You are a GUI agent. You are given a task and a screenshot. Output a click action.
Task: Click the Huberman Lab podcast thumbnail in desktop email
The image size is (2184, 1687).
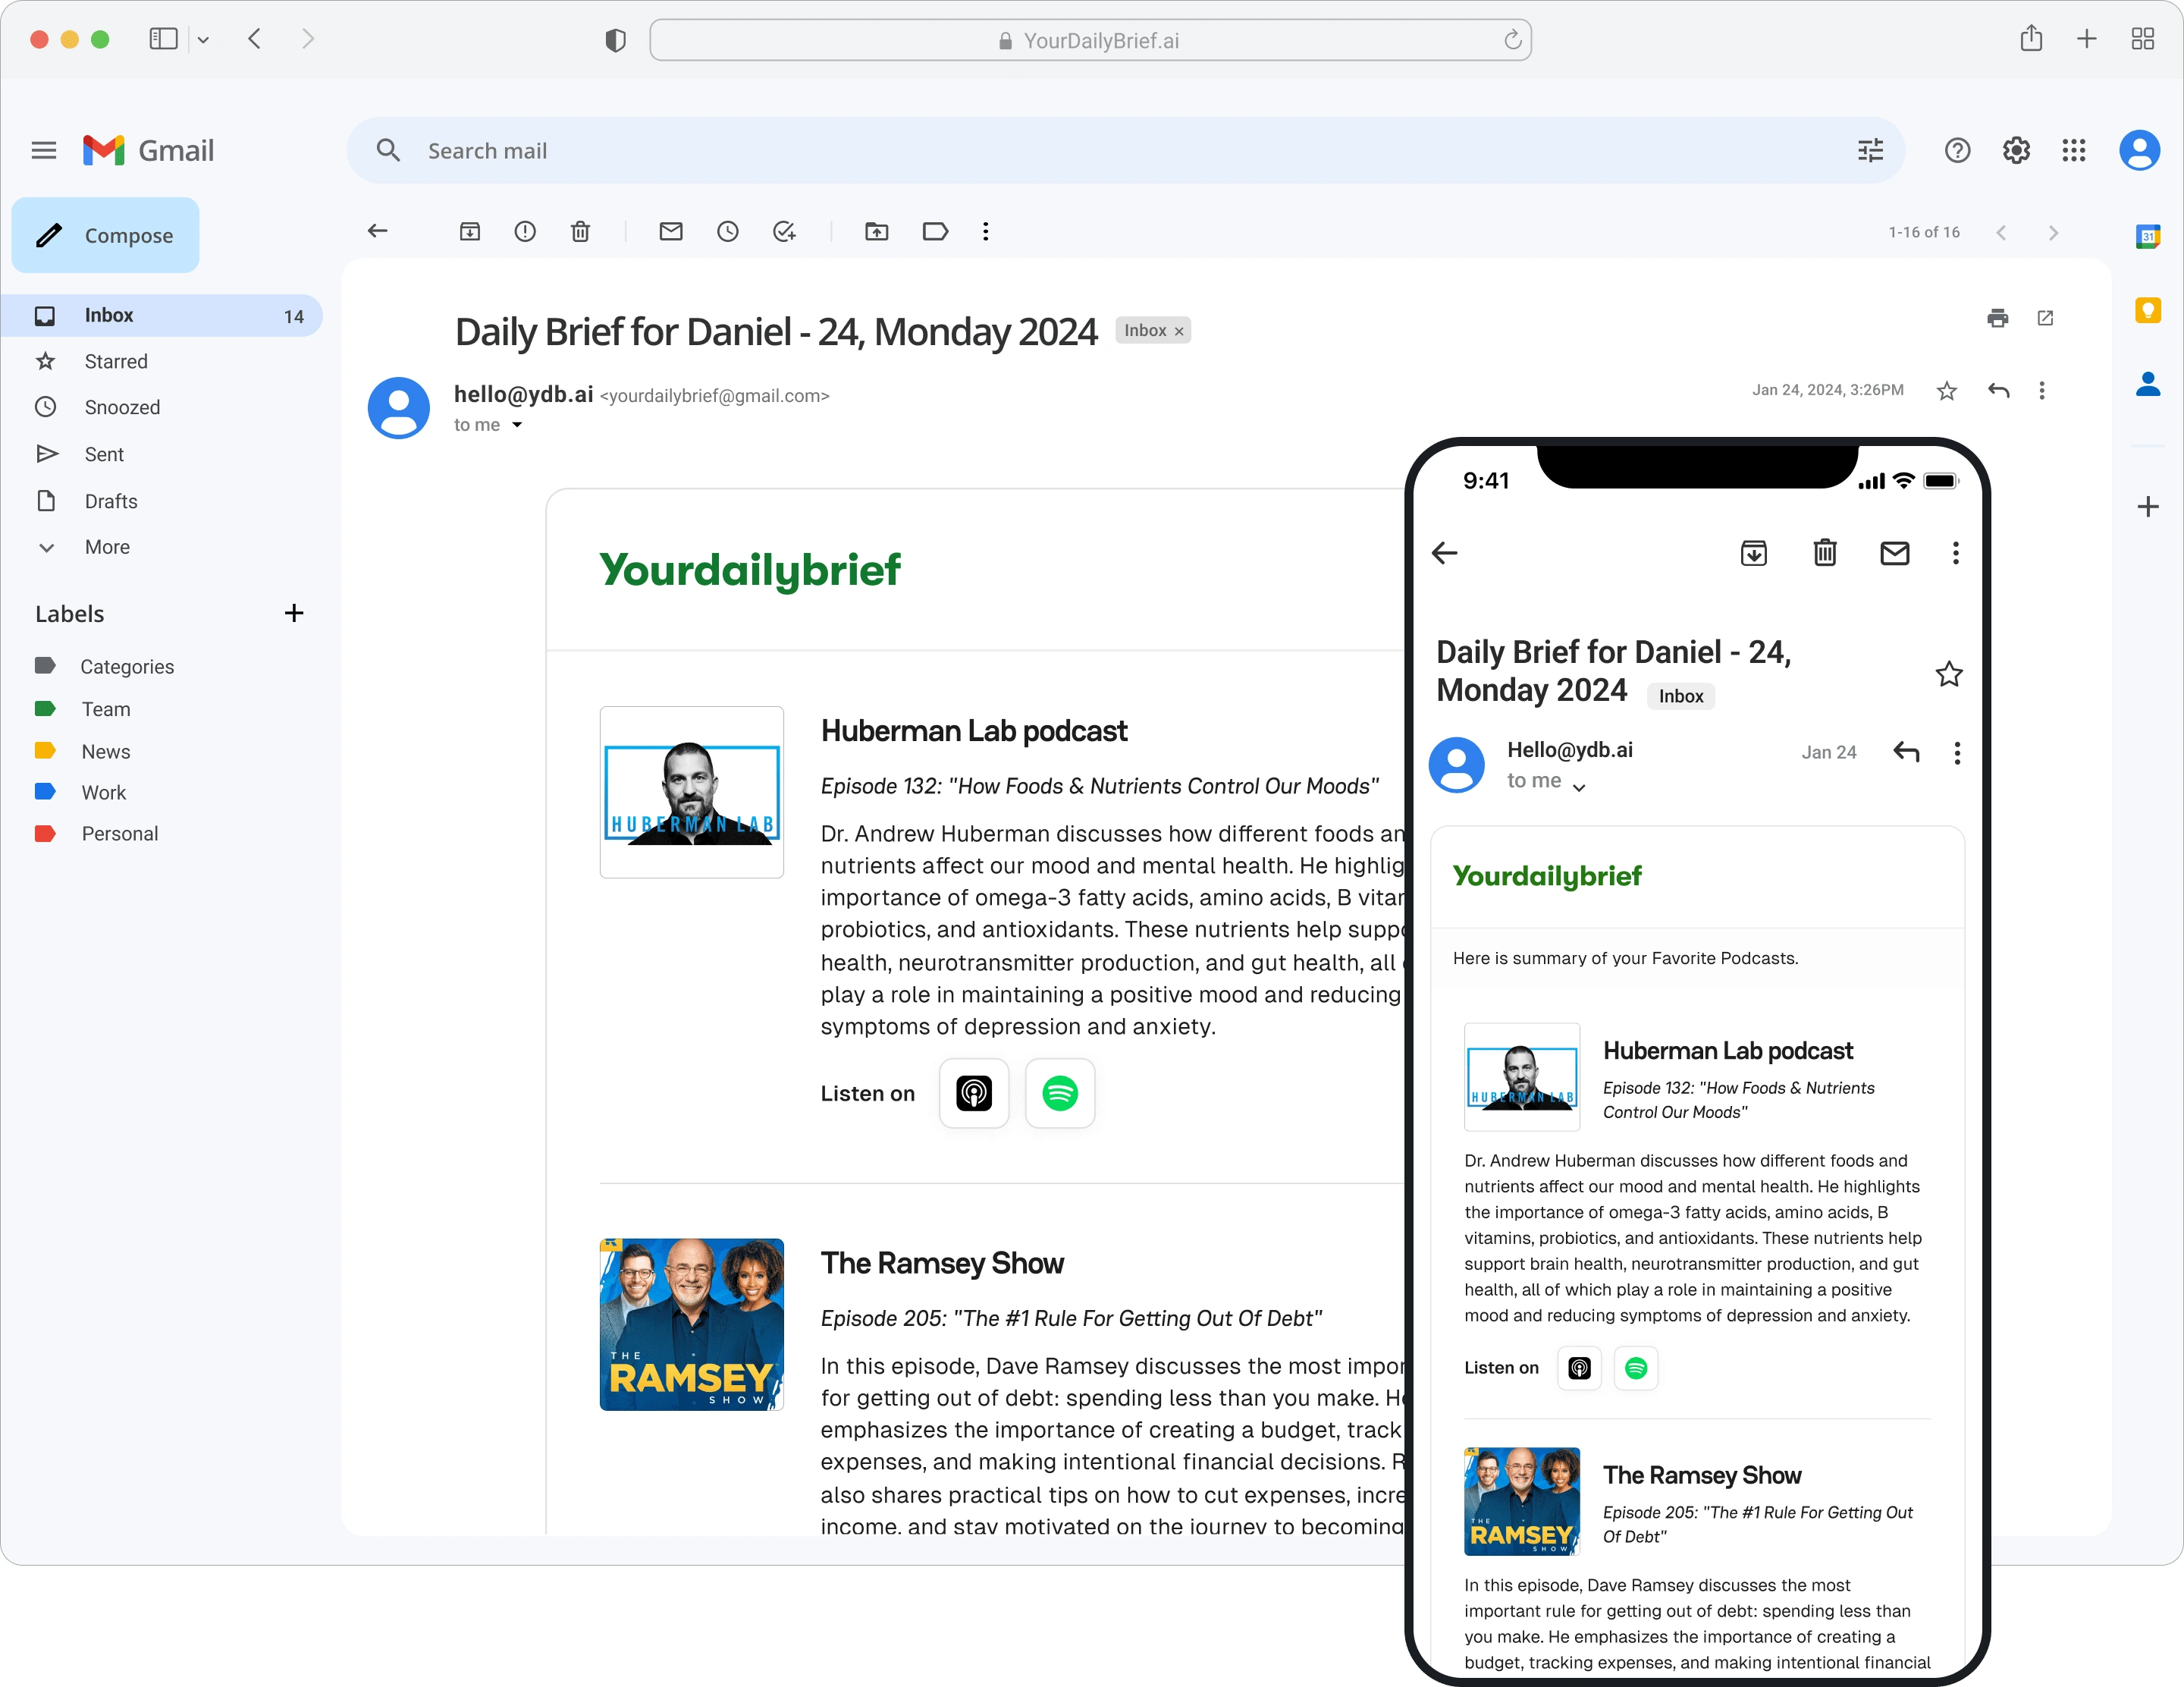pyautogui.click(x=692, y=792)
